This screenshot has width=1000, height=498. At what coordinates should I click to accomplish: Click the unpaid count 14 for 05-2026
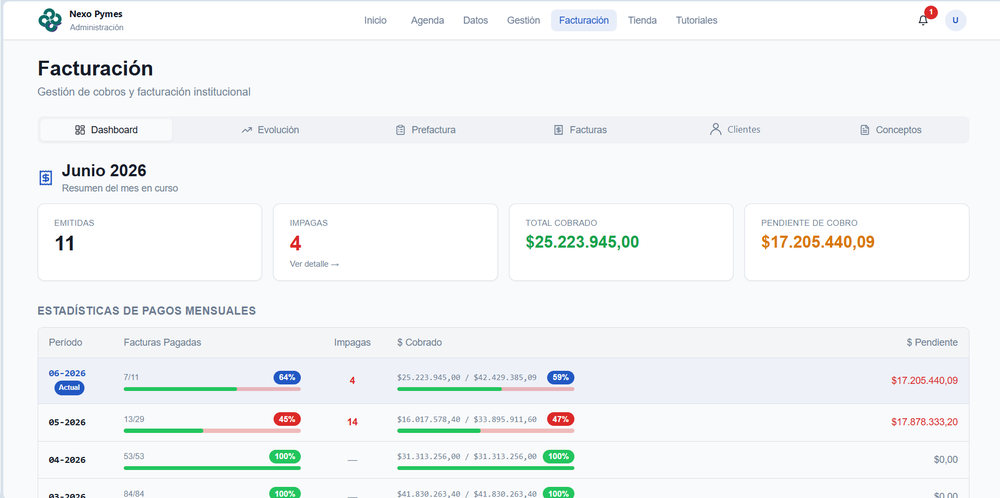pyautogui.click(x=352, y=422)
